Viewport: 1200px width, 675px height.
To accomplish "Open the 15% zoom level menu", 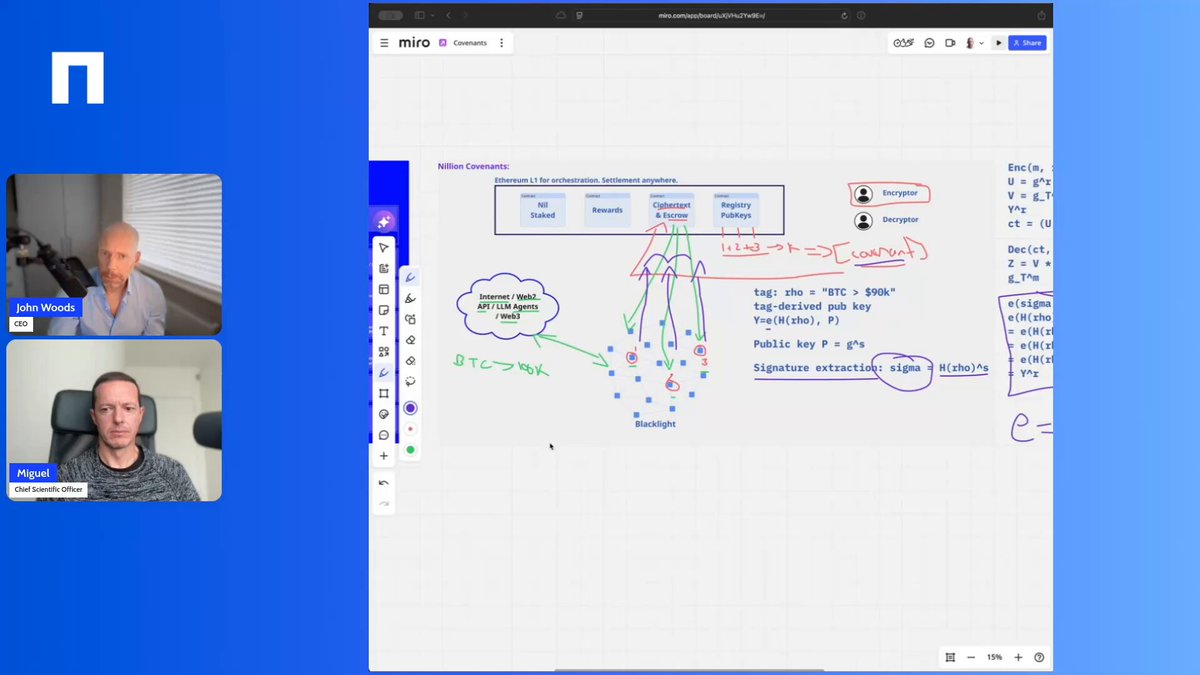I will click(x=994, y=657).
